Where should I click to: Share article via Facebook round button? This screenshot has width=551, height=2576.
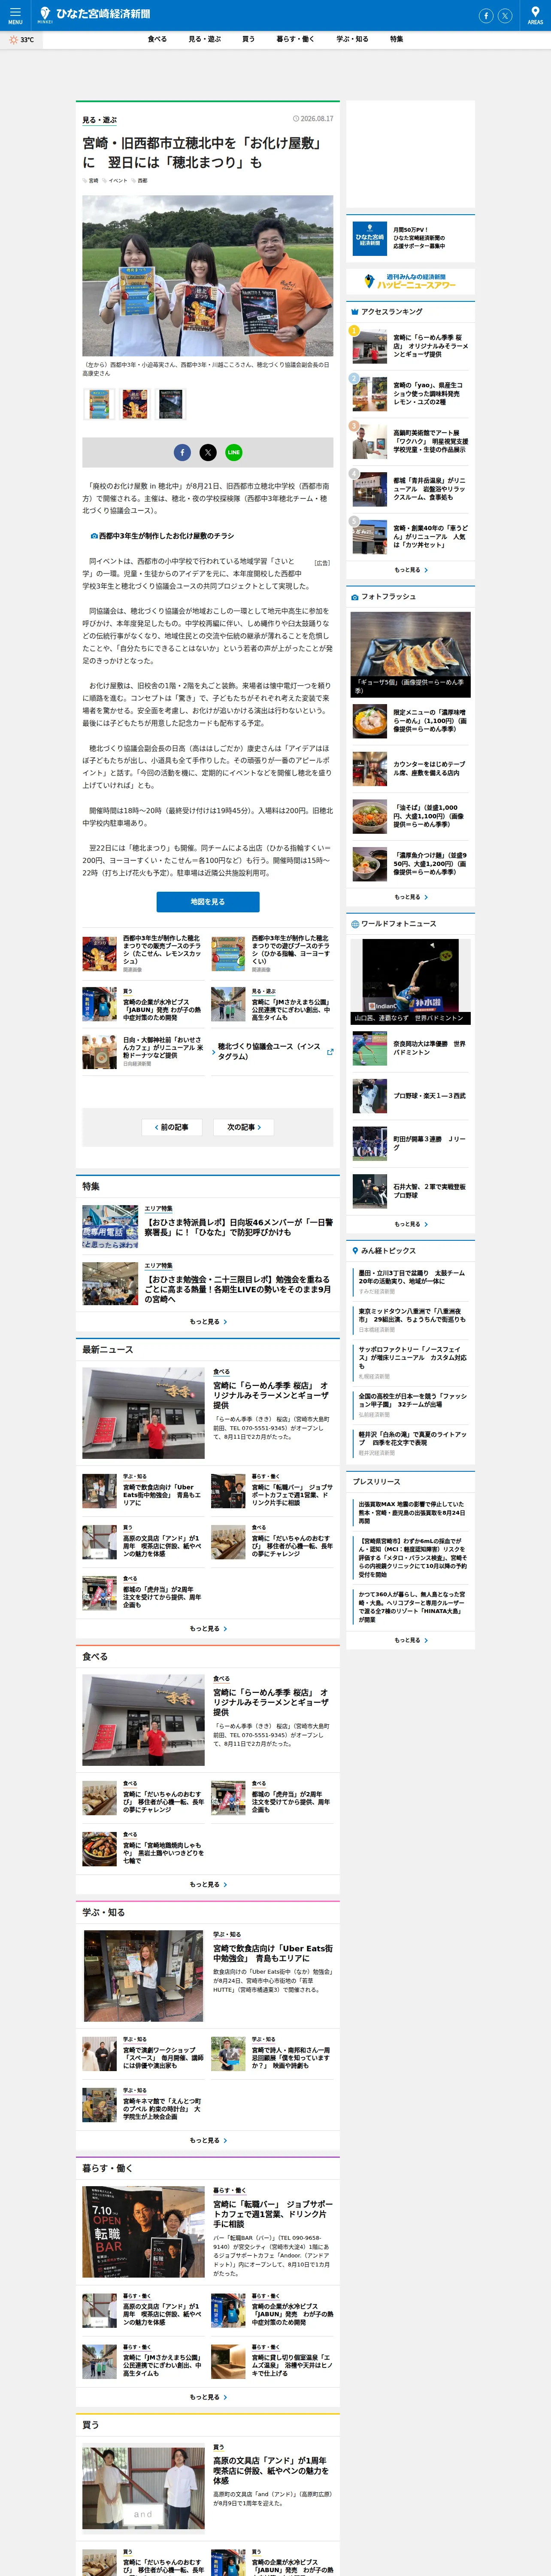[x=182, y=452]
